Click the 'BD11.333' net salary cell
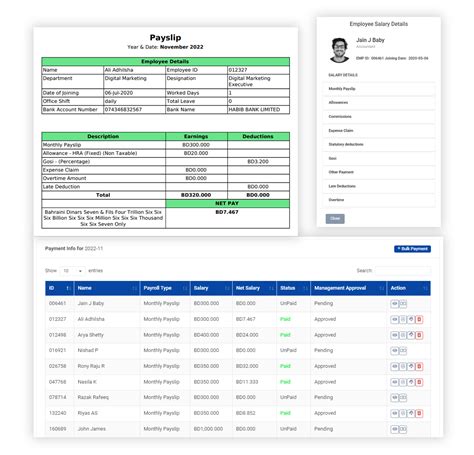 (247, 382)
